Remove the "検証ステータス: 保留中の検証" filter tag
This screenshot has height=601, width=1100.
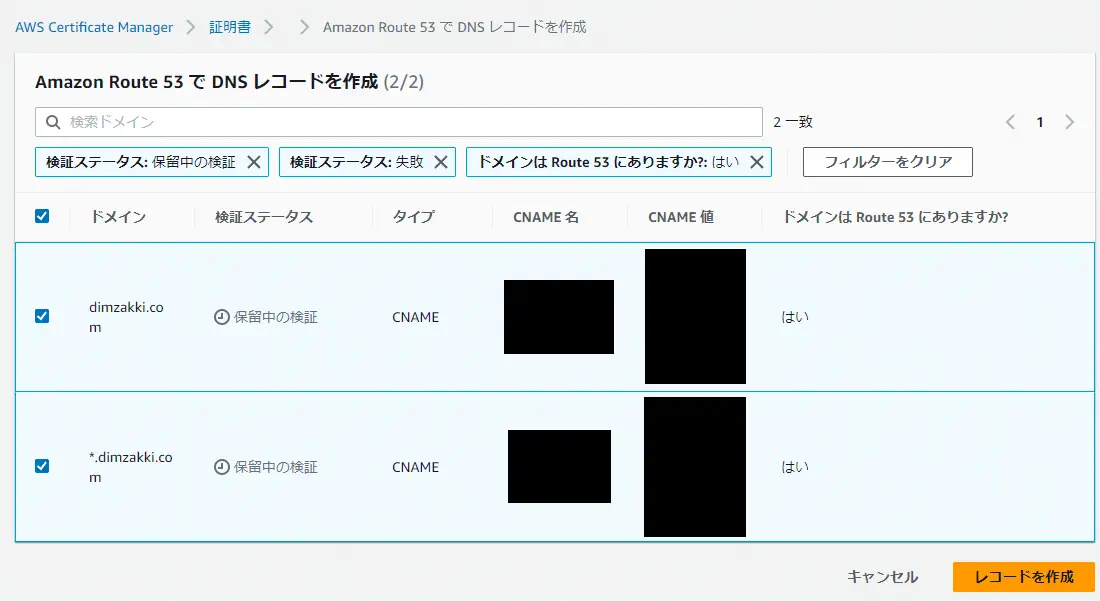click(256, 161)
